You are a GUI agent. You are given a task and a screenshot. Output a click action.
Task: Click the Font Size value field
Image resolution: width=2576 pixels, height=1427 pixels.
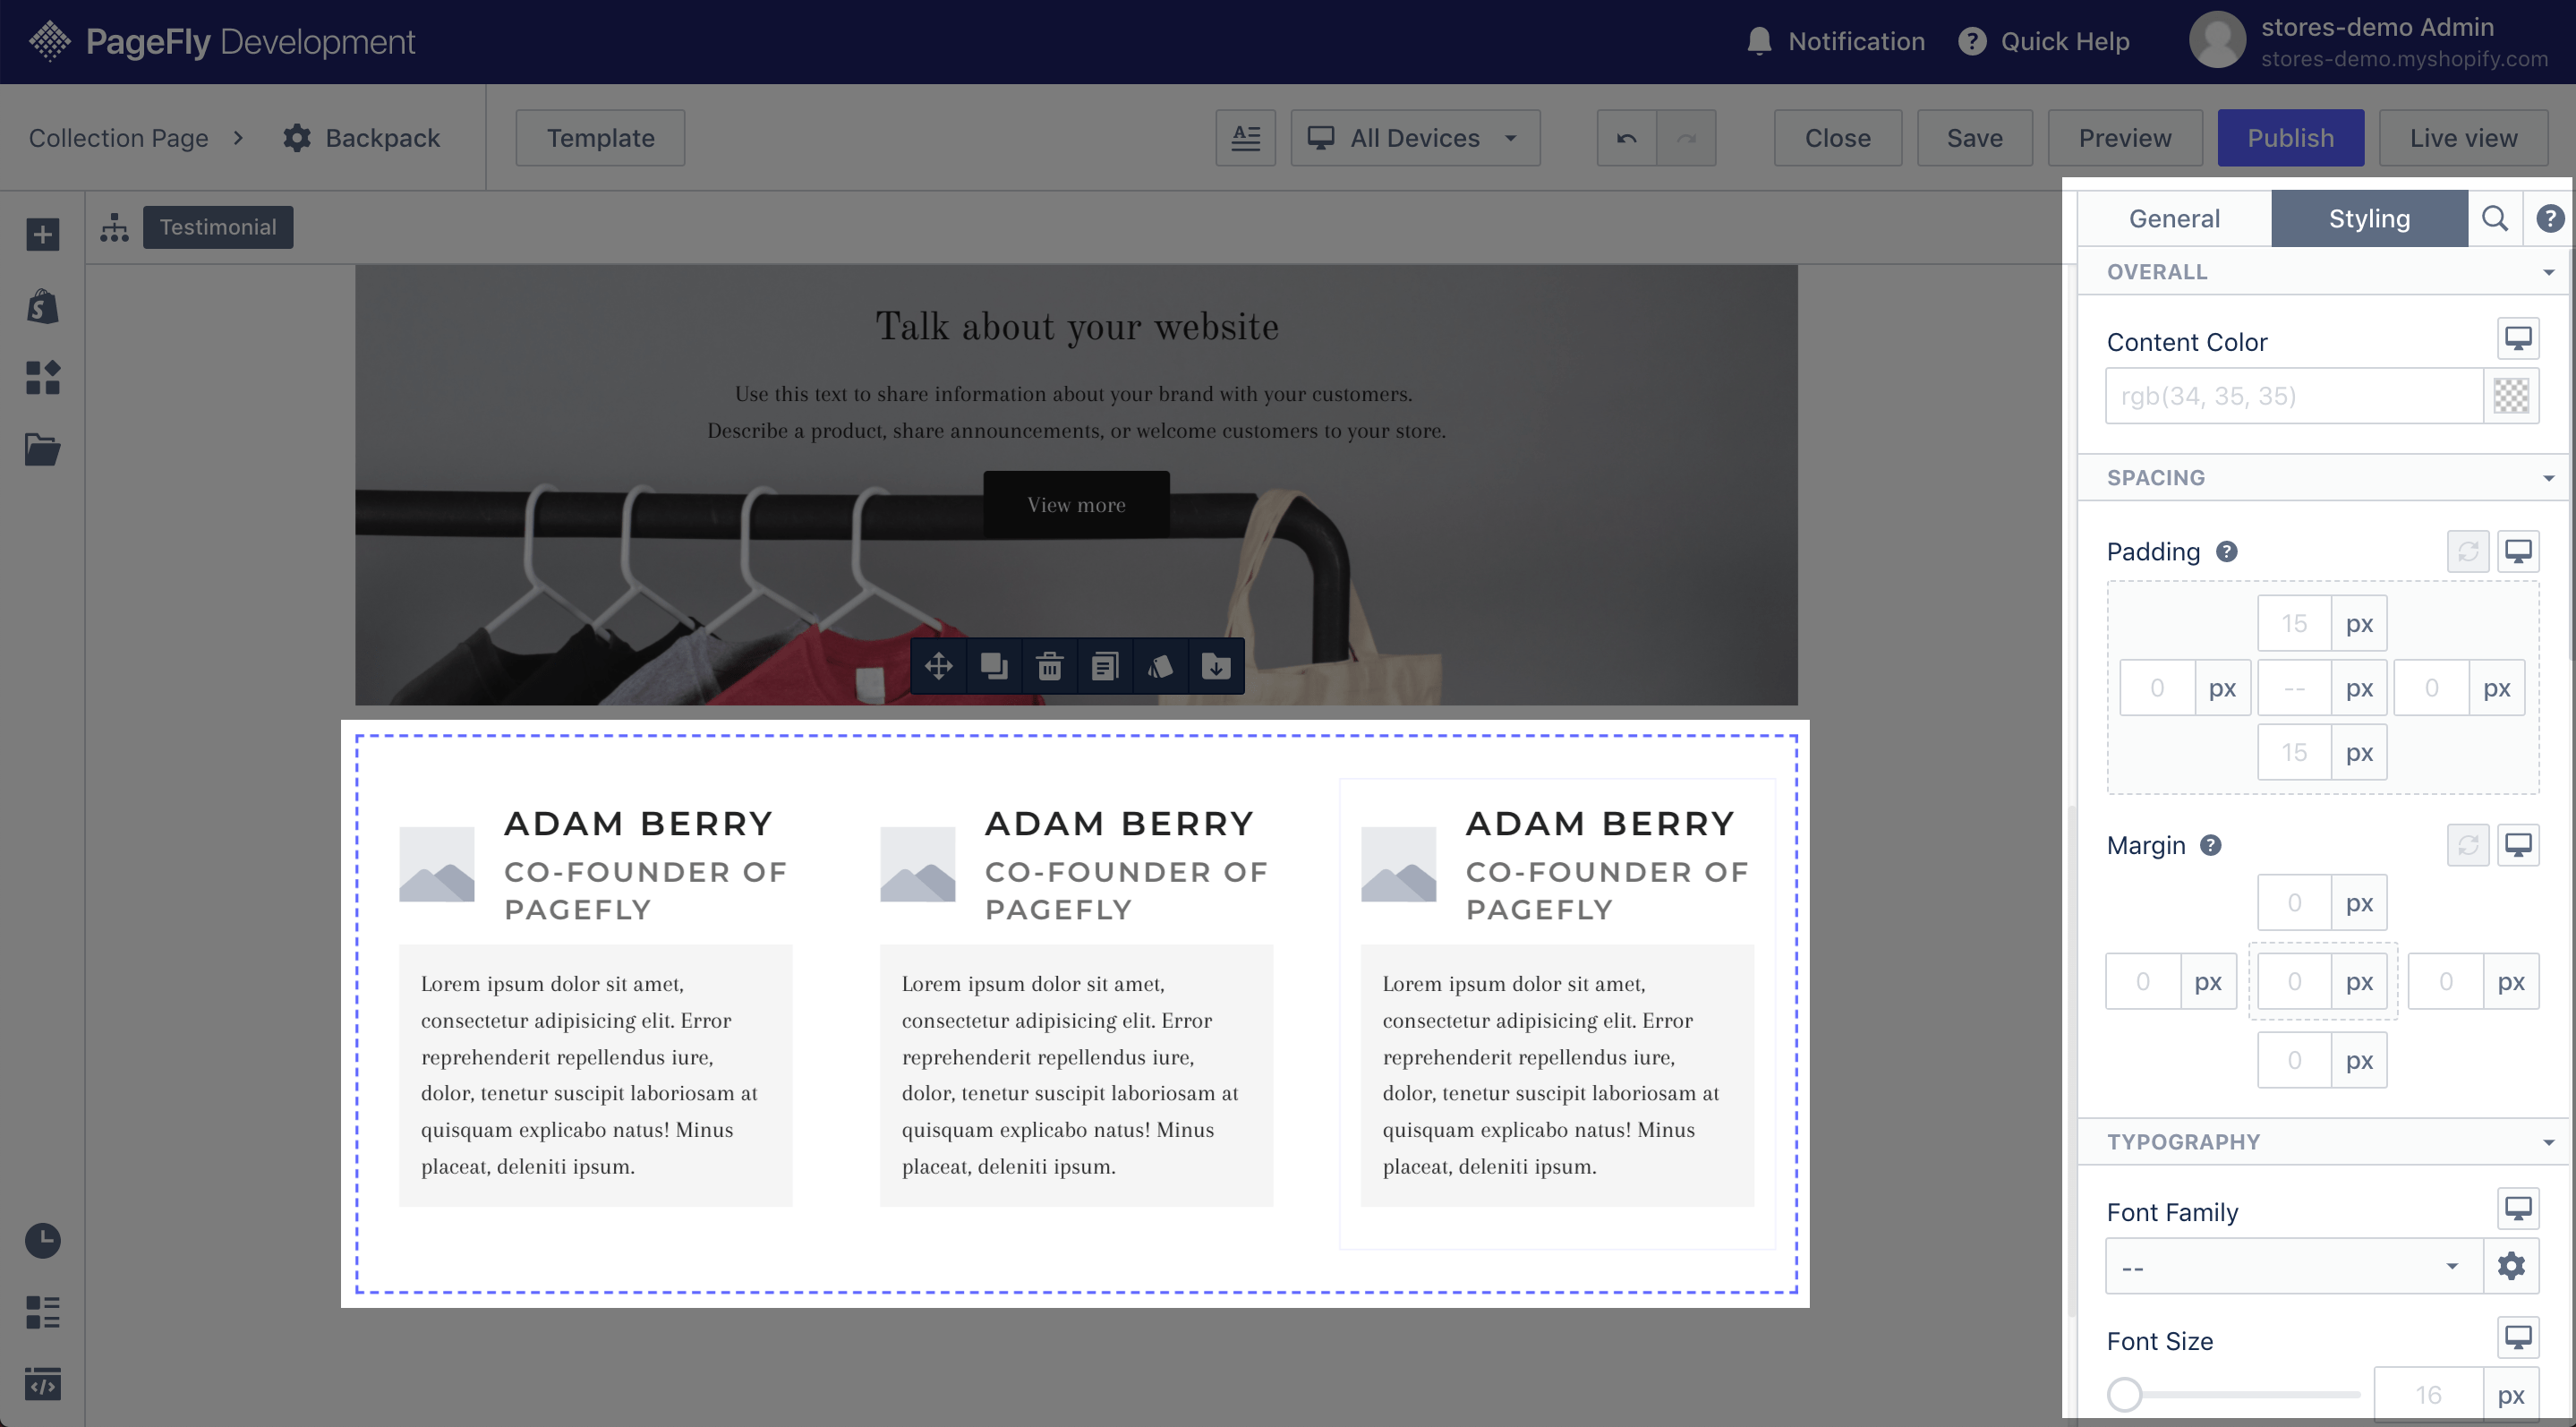pyautogui.click(x=2428, y=1395)
